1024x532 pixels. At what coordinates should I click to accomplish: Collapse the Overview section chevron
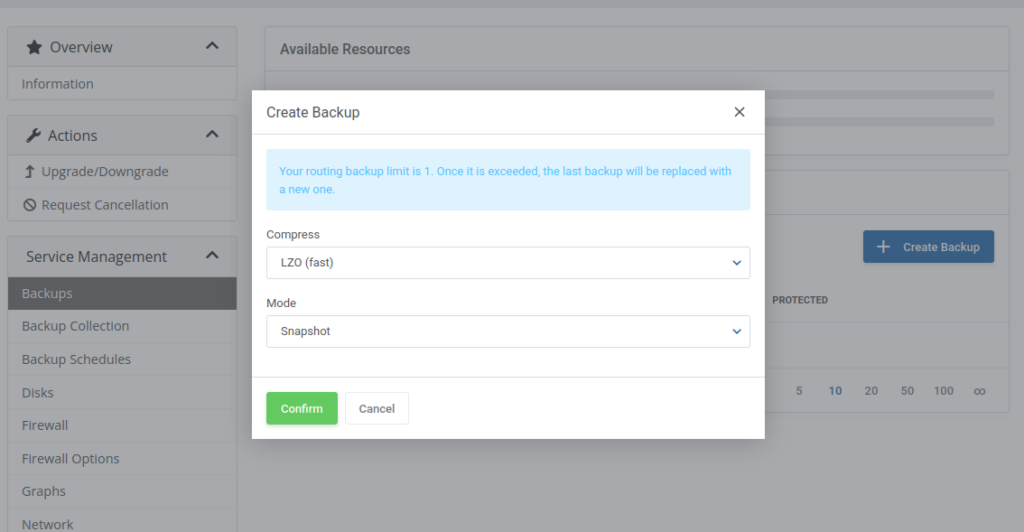(x=212, y=46)
